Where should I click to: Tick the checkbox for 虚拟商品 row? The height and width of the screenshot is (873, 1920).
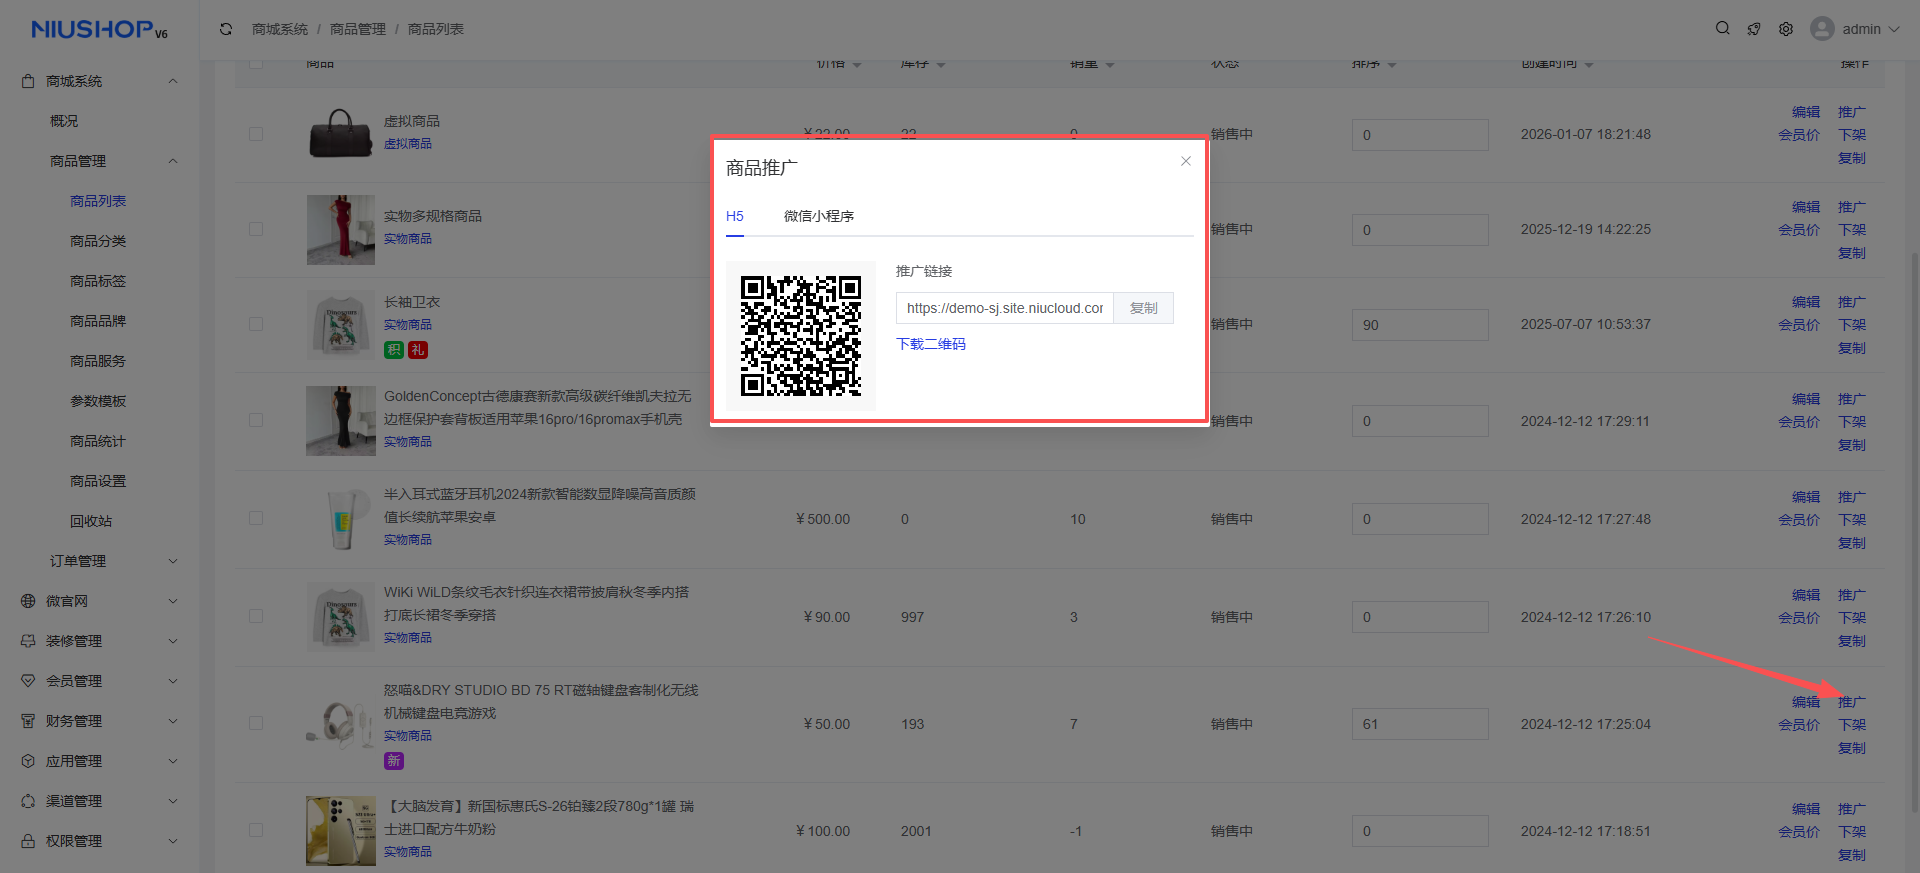256,134
